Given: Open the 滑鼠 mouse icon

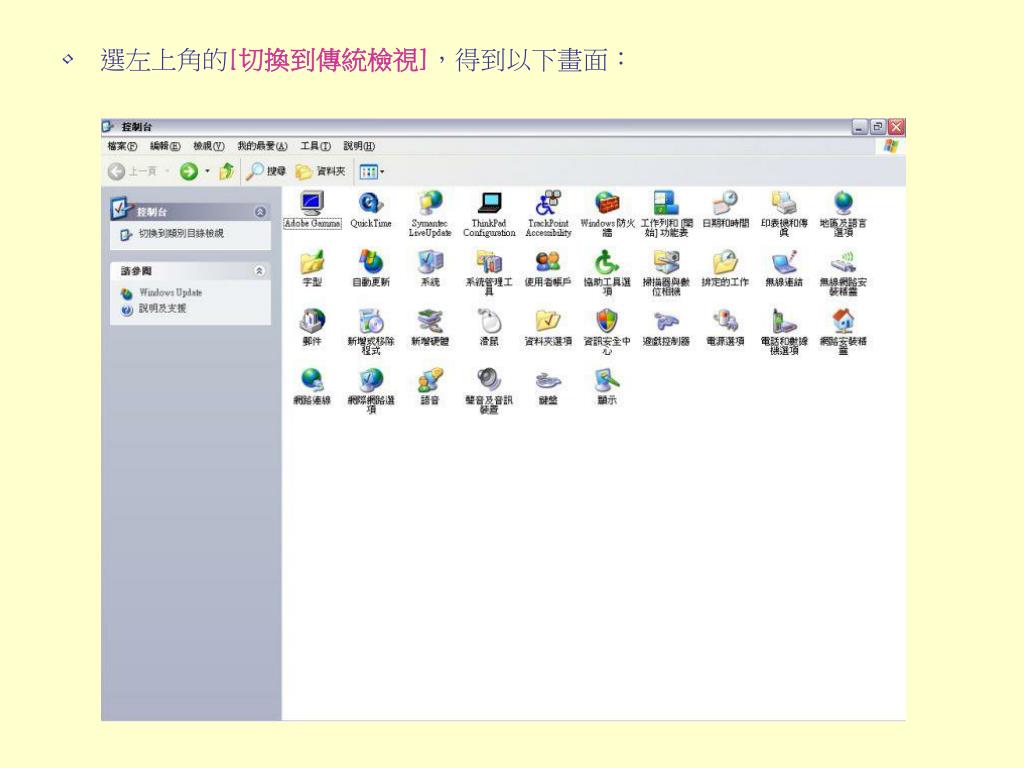Looking at the screenshot, I should pyautogui.click(x=489, y=327).
